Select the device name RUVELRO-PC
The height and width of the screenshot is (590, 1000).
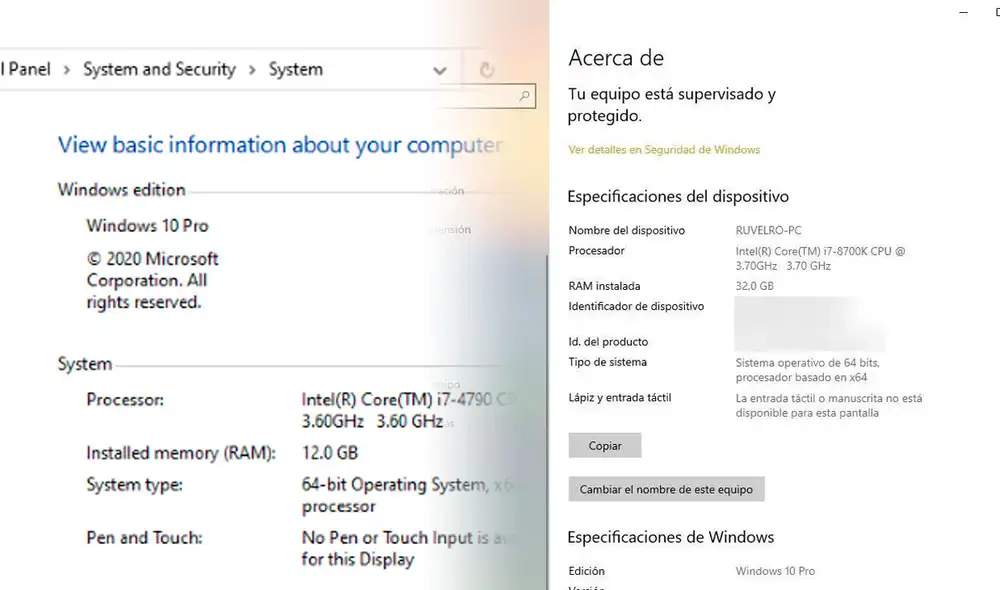[x=768, y=230]
